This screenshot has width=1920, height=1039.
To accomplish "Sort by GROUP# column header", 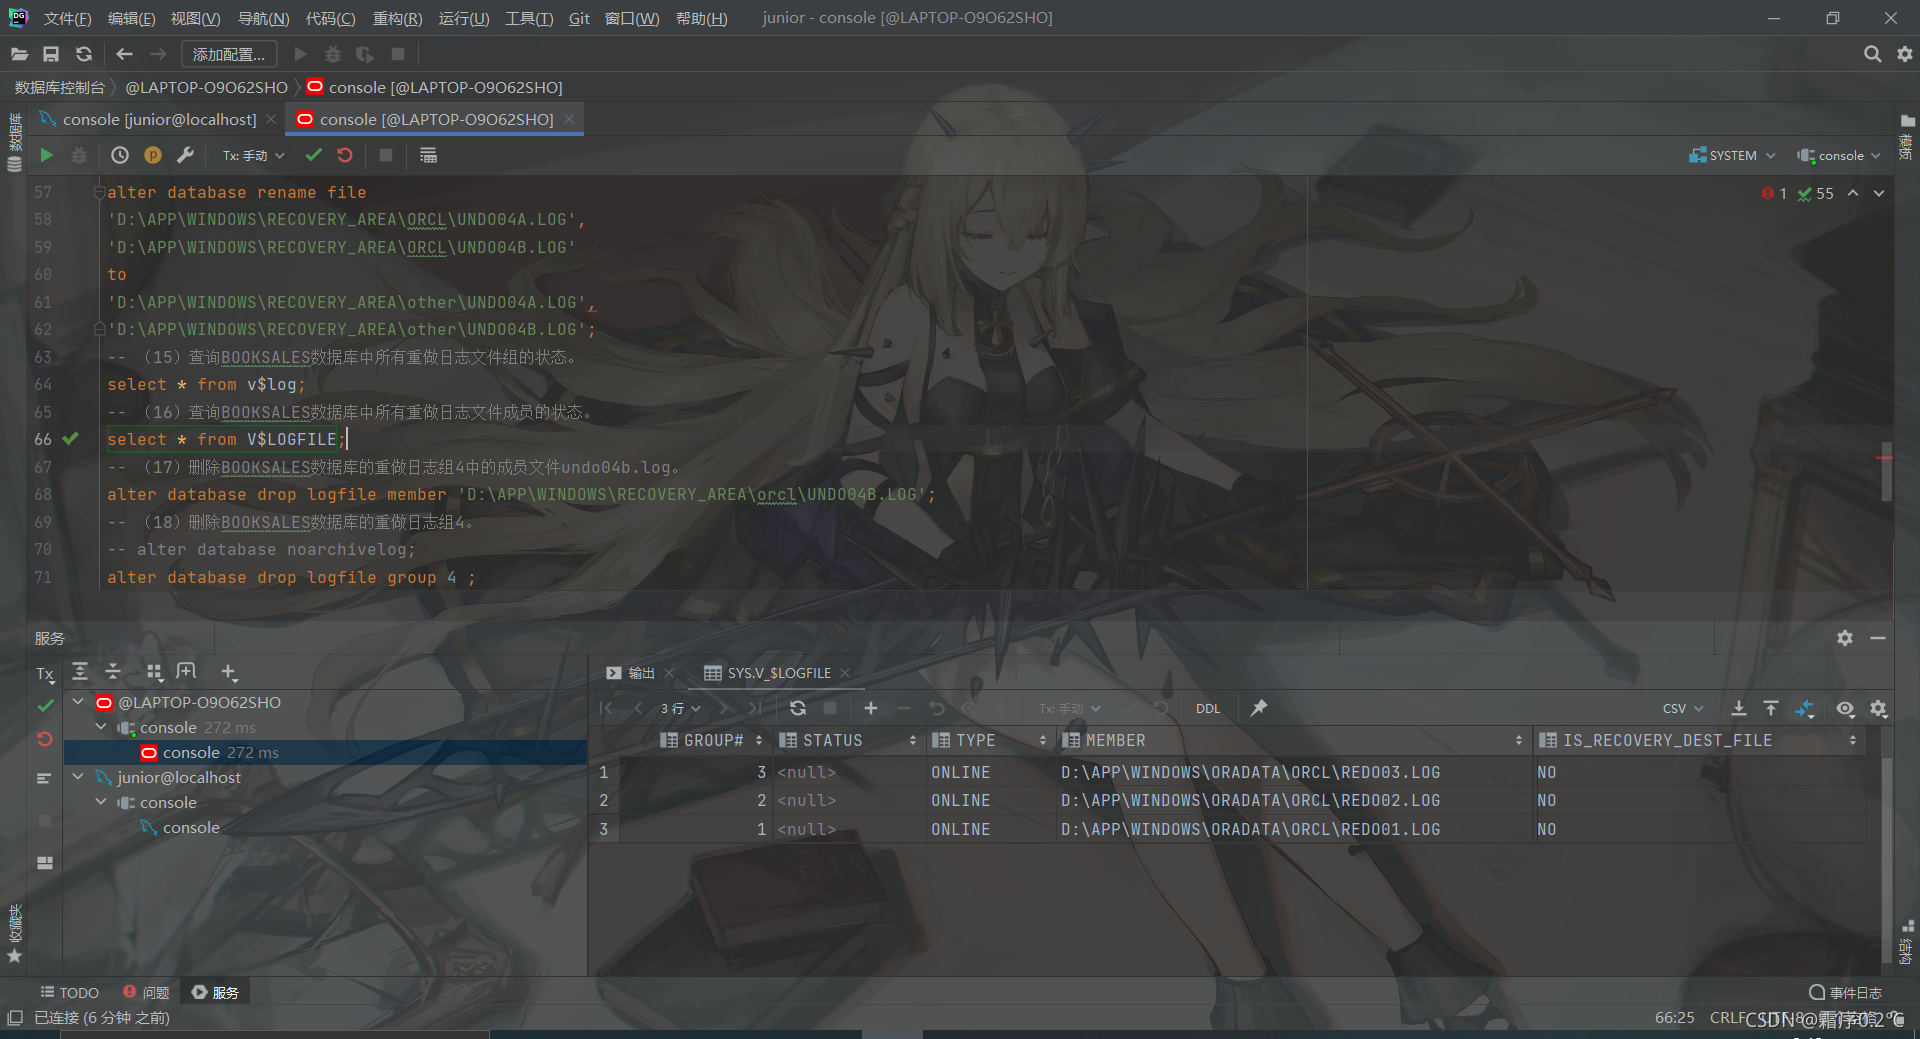I will 712,740.
